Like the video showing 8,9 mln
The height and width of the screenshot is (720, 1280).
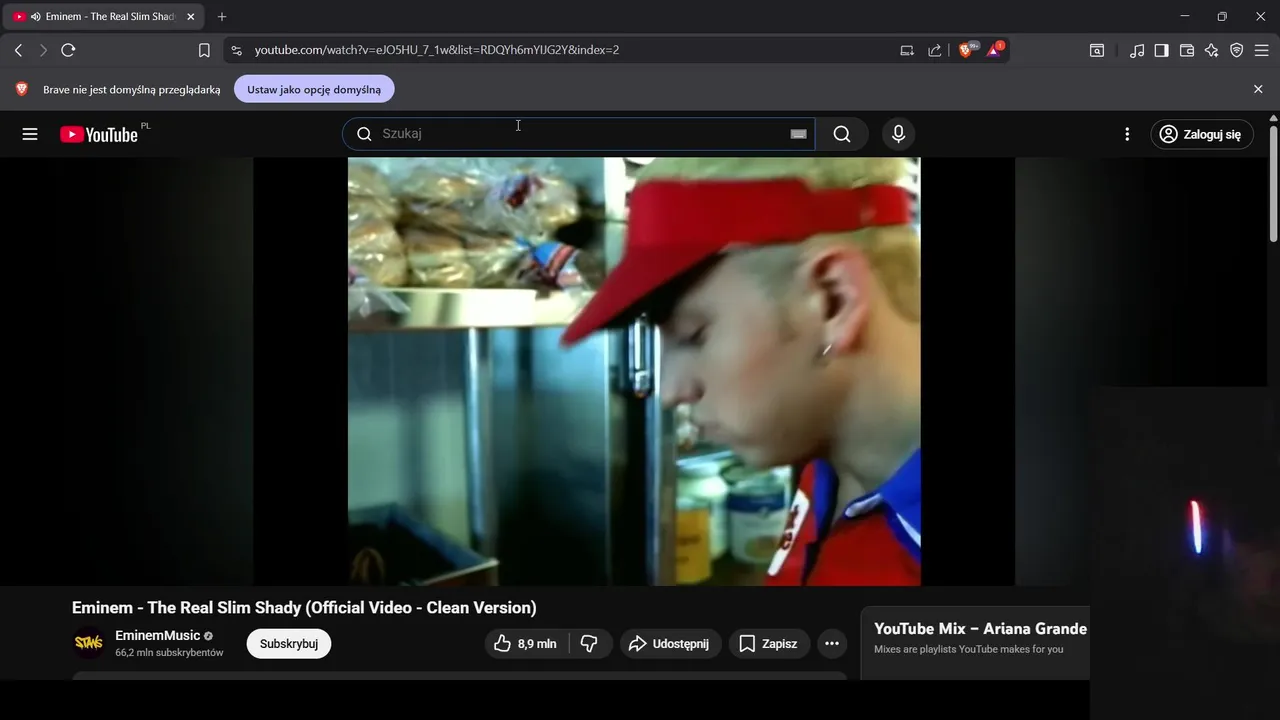(525, 644)
